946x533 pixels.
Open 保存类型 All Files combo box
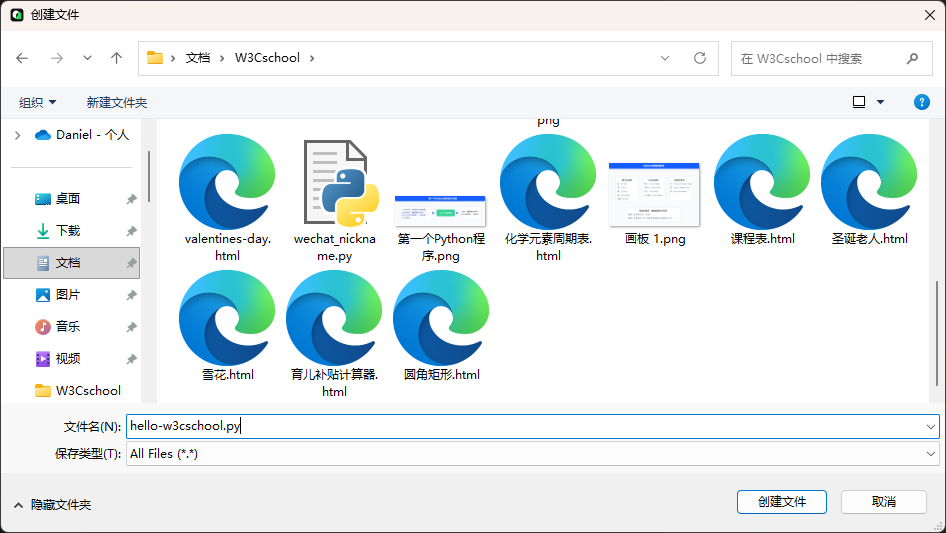[533, 453]
